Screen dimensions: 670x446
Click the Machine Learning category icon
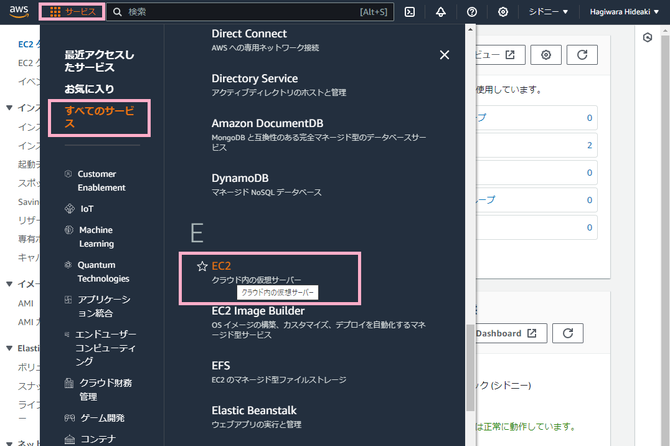(69, 230)
